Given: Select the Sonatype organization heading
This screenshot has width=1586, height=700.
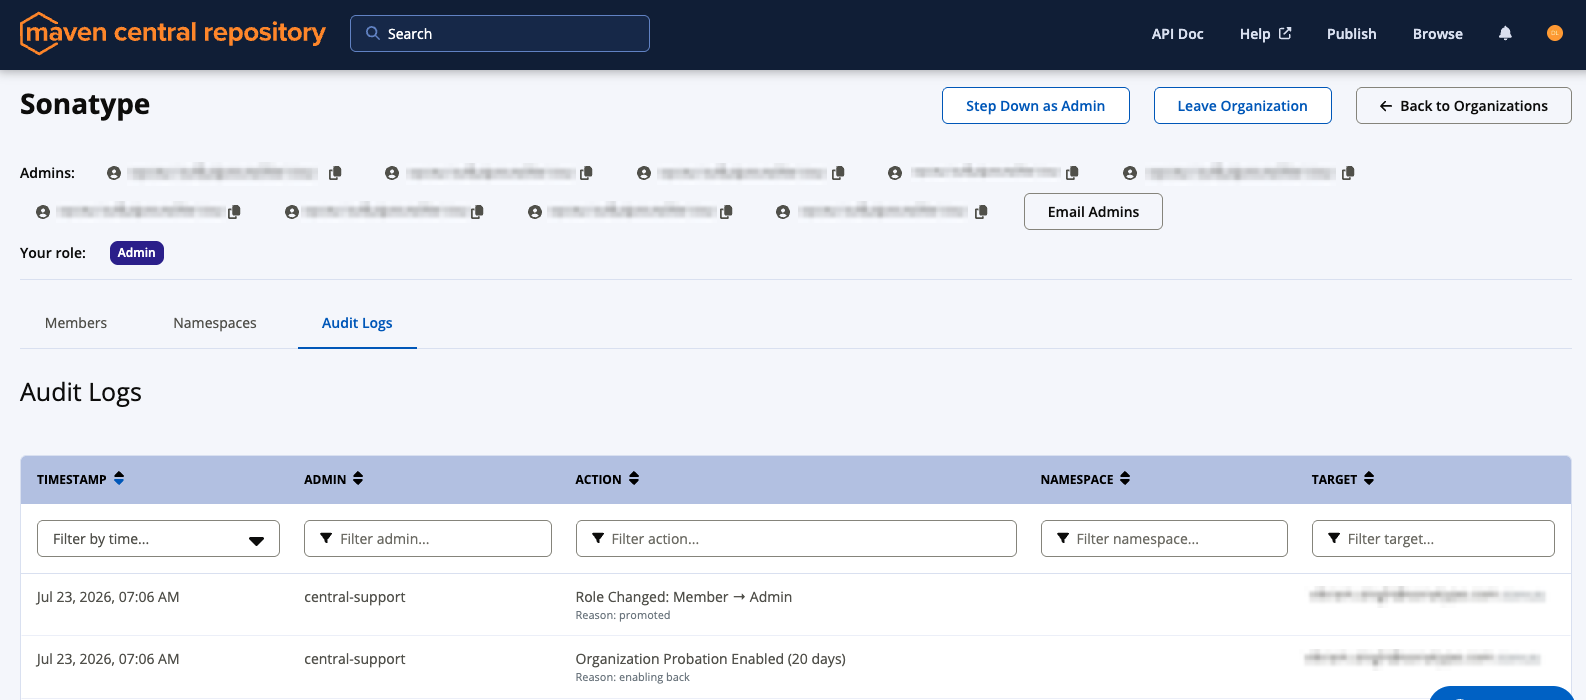Looking at the screenshot, I should point(85,104).
